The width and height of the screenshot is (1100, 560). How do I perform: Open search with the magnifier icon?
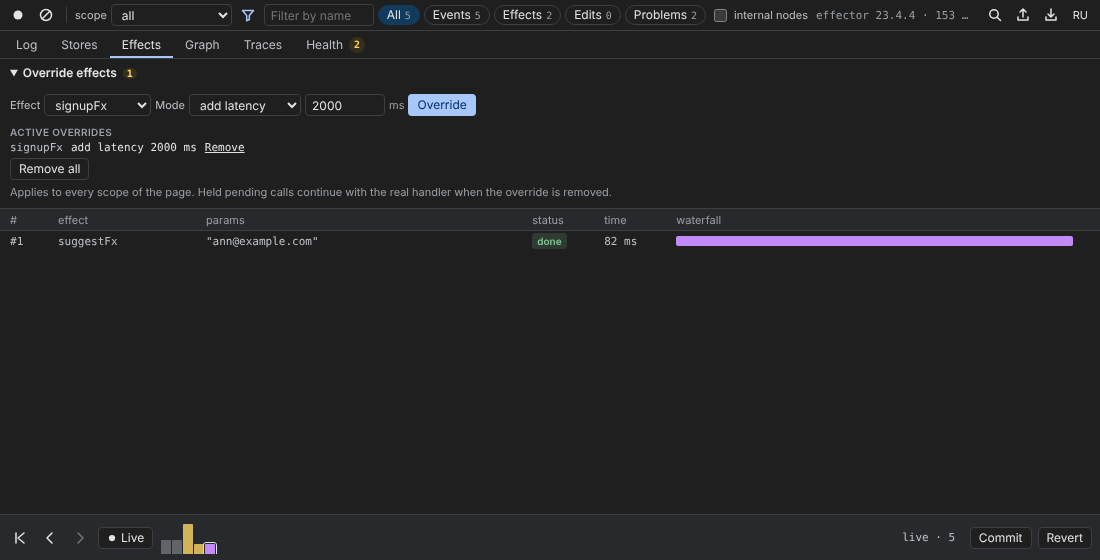995,15
